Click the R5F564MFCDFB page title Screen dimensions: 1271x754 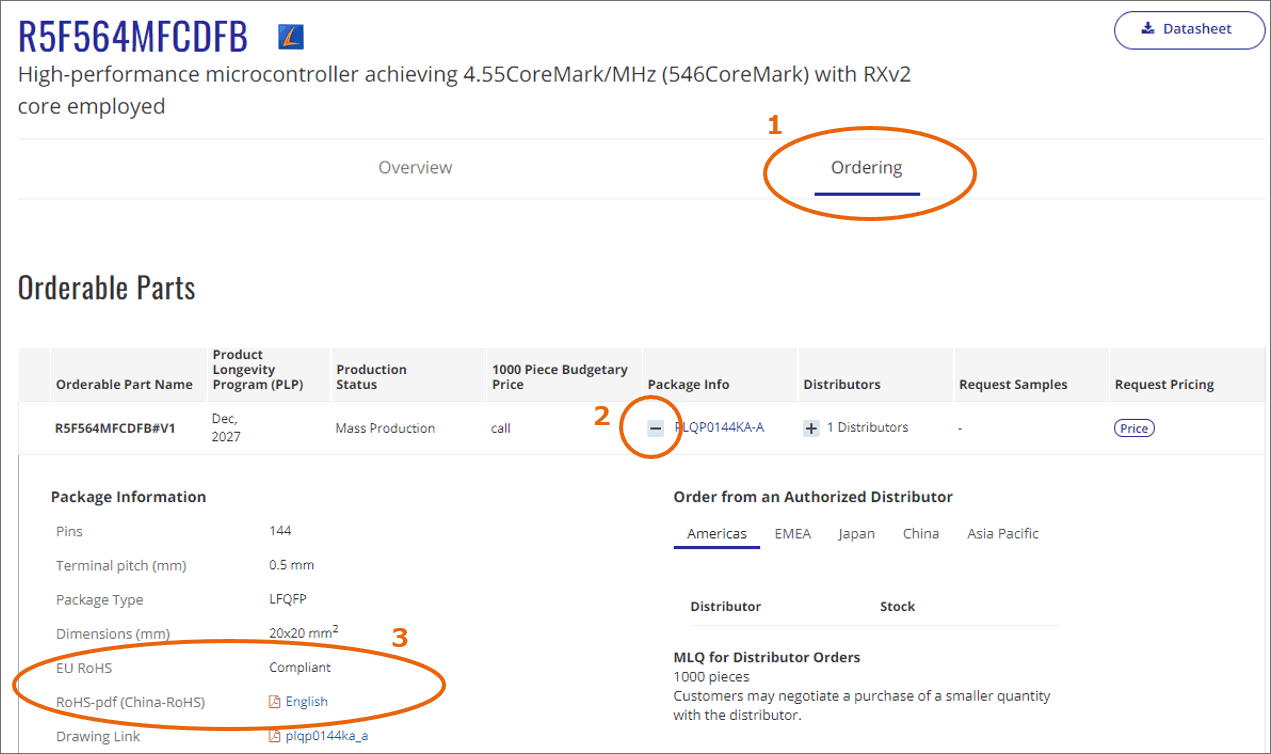[132, 36]
